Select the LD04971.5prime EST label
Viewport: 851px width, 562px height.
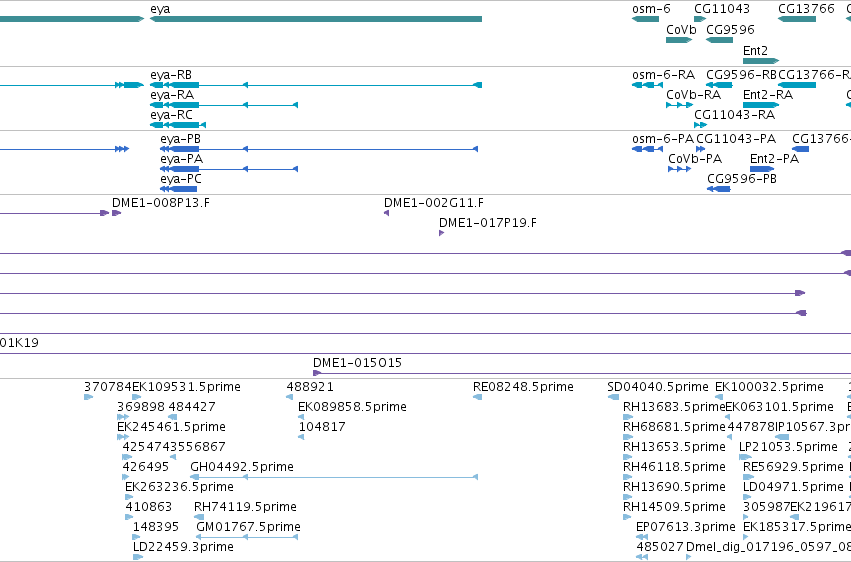[x=793, y=487]
